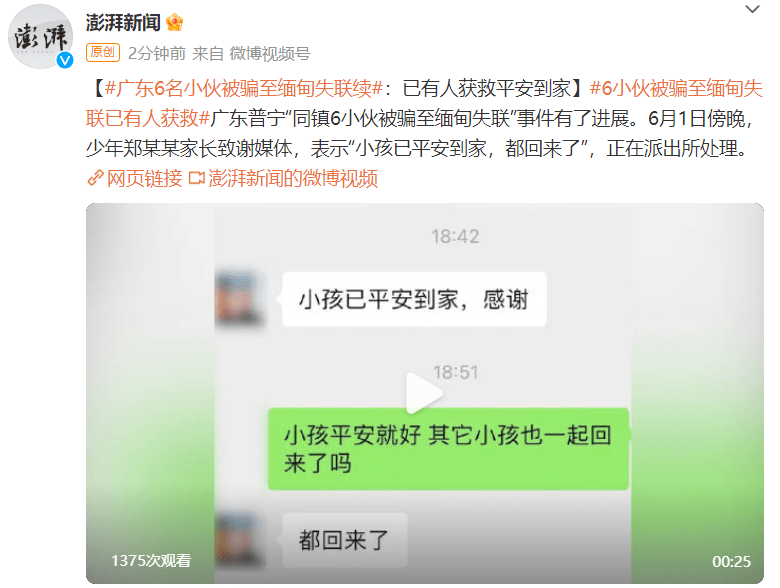Play the video using the center play button
Image resolution: width=780 pixels, height=588 pixels.
click(424, 393)
